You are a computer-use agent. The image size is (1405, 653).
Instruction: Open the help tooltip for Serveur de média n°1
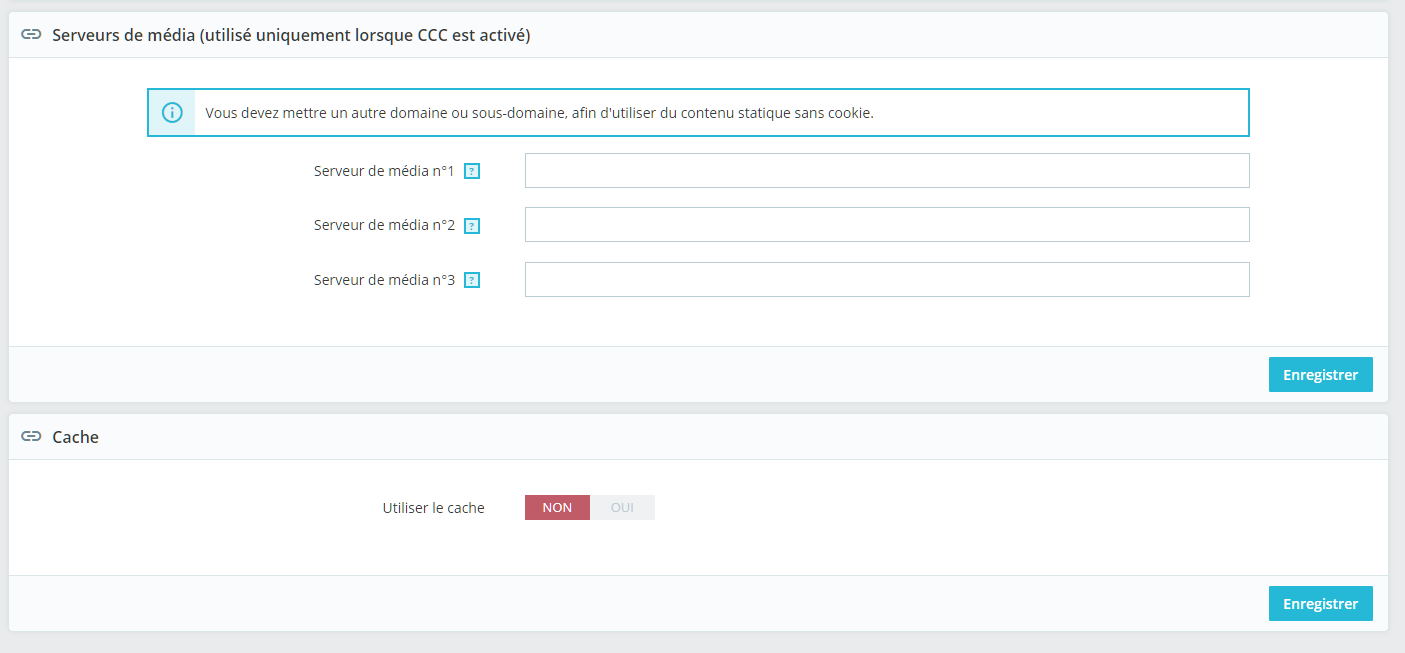[x=472, y=171]
